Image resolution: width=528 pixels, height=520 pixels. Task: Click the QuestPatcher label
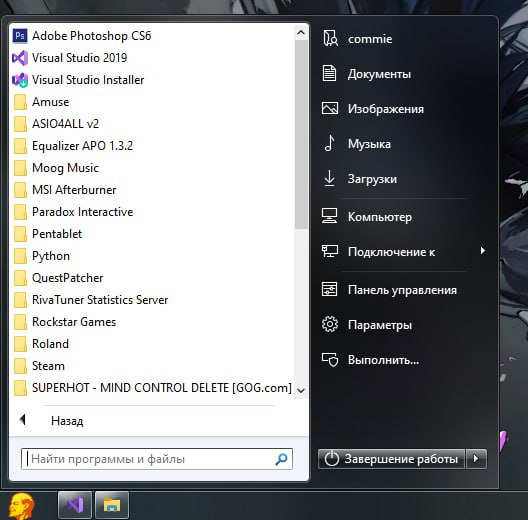point(67,278)
